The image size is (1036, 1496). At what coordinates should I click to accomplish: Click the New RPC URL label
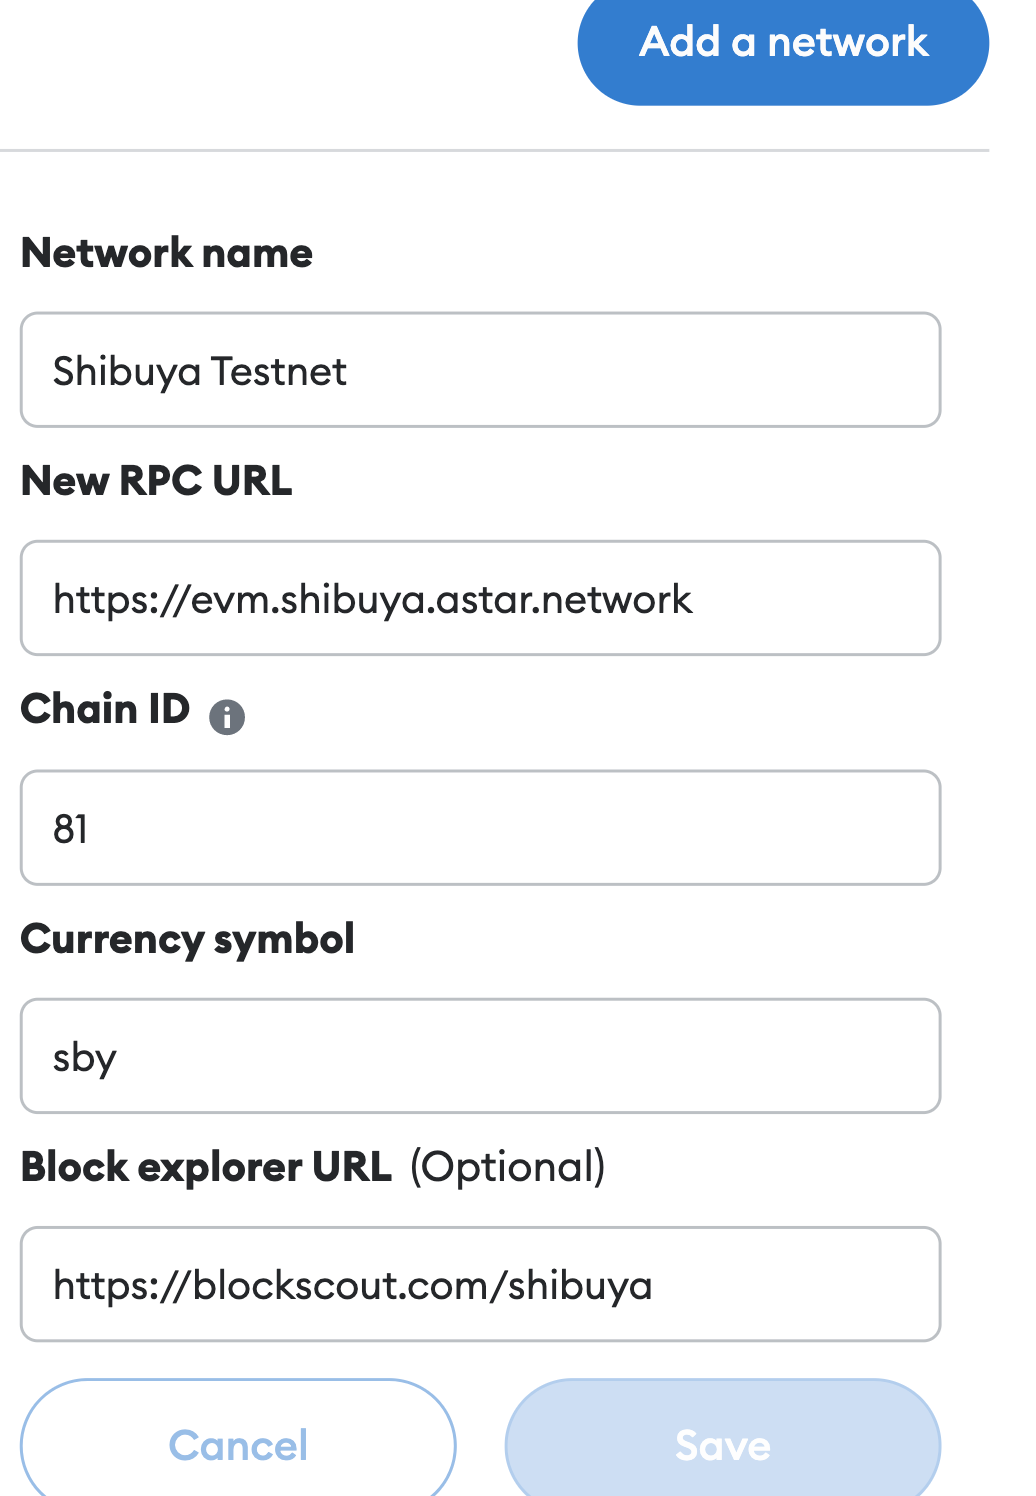(157, 481)
